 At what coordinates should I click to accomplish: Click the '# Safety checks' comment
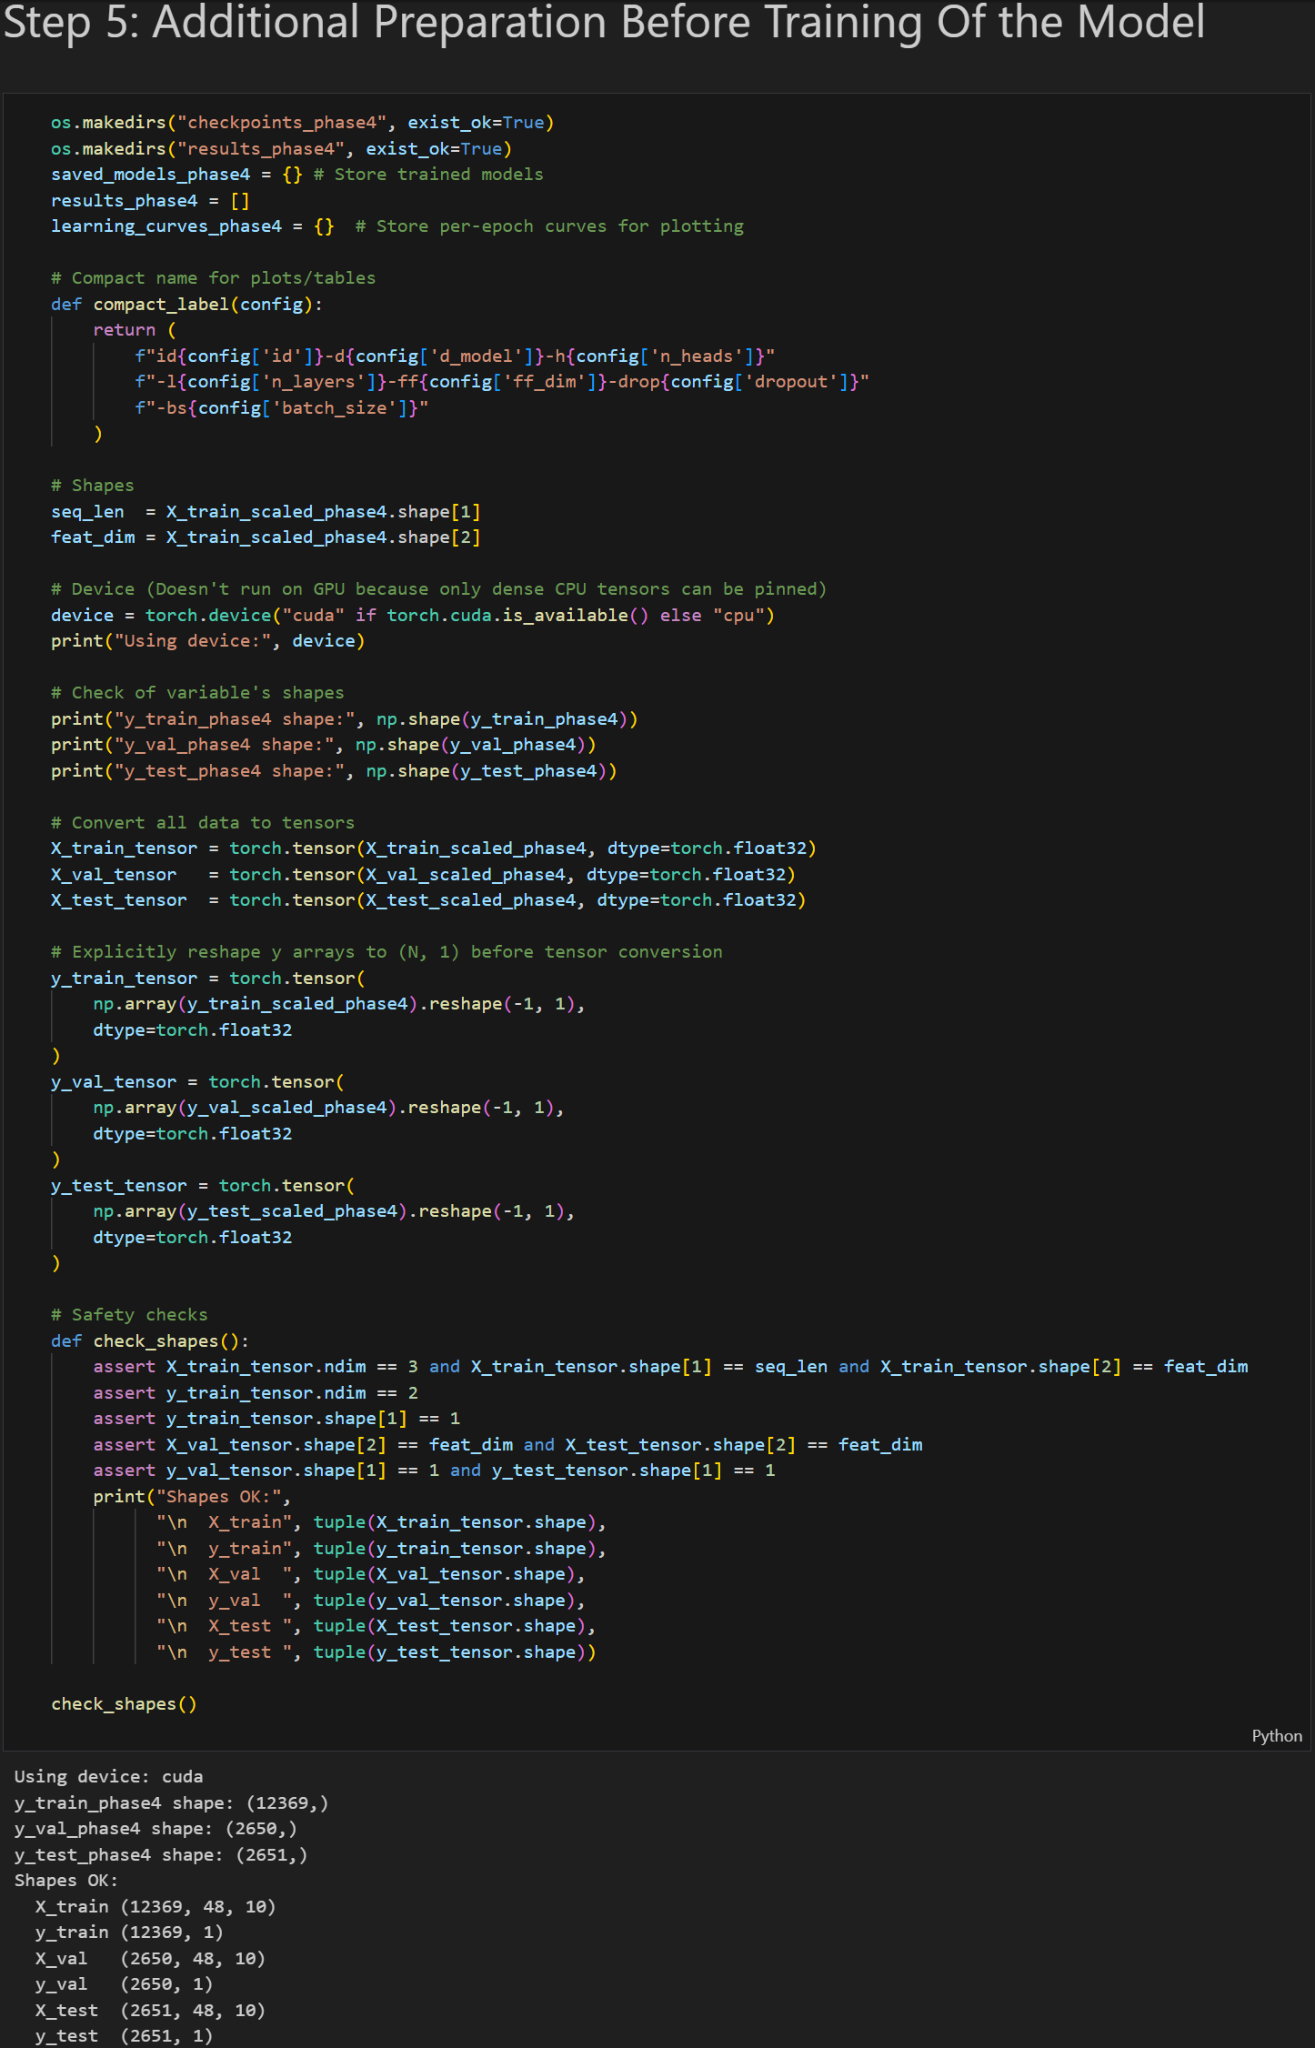[x=129, y=1315]
